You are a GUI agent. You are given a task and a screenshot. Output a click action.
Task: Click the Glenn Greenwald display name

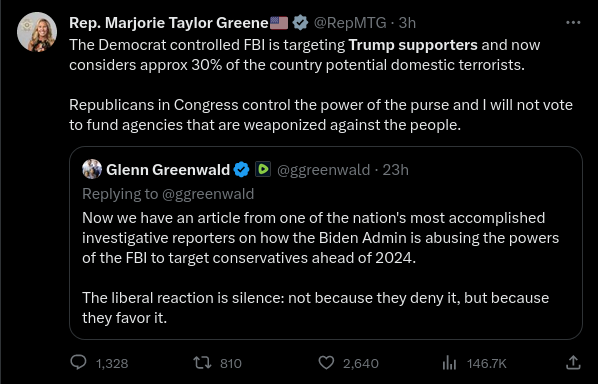[x=168, y=170]
